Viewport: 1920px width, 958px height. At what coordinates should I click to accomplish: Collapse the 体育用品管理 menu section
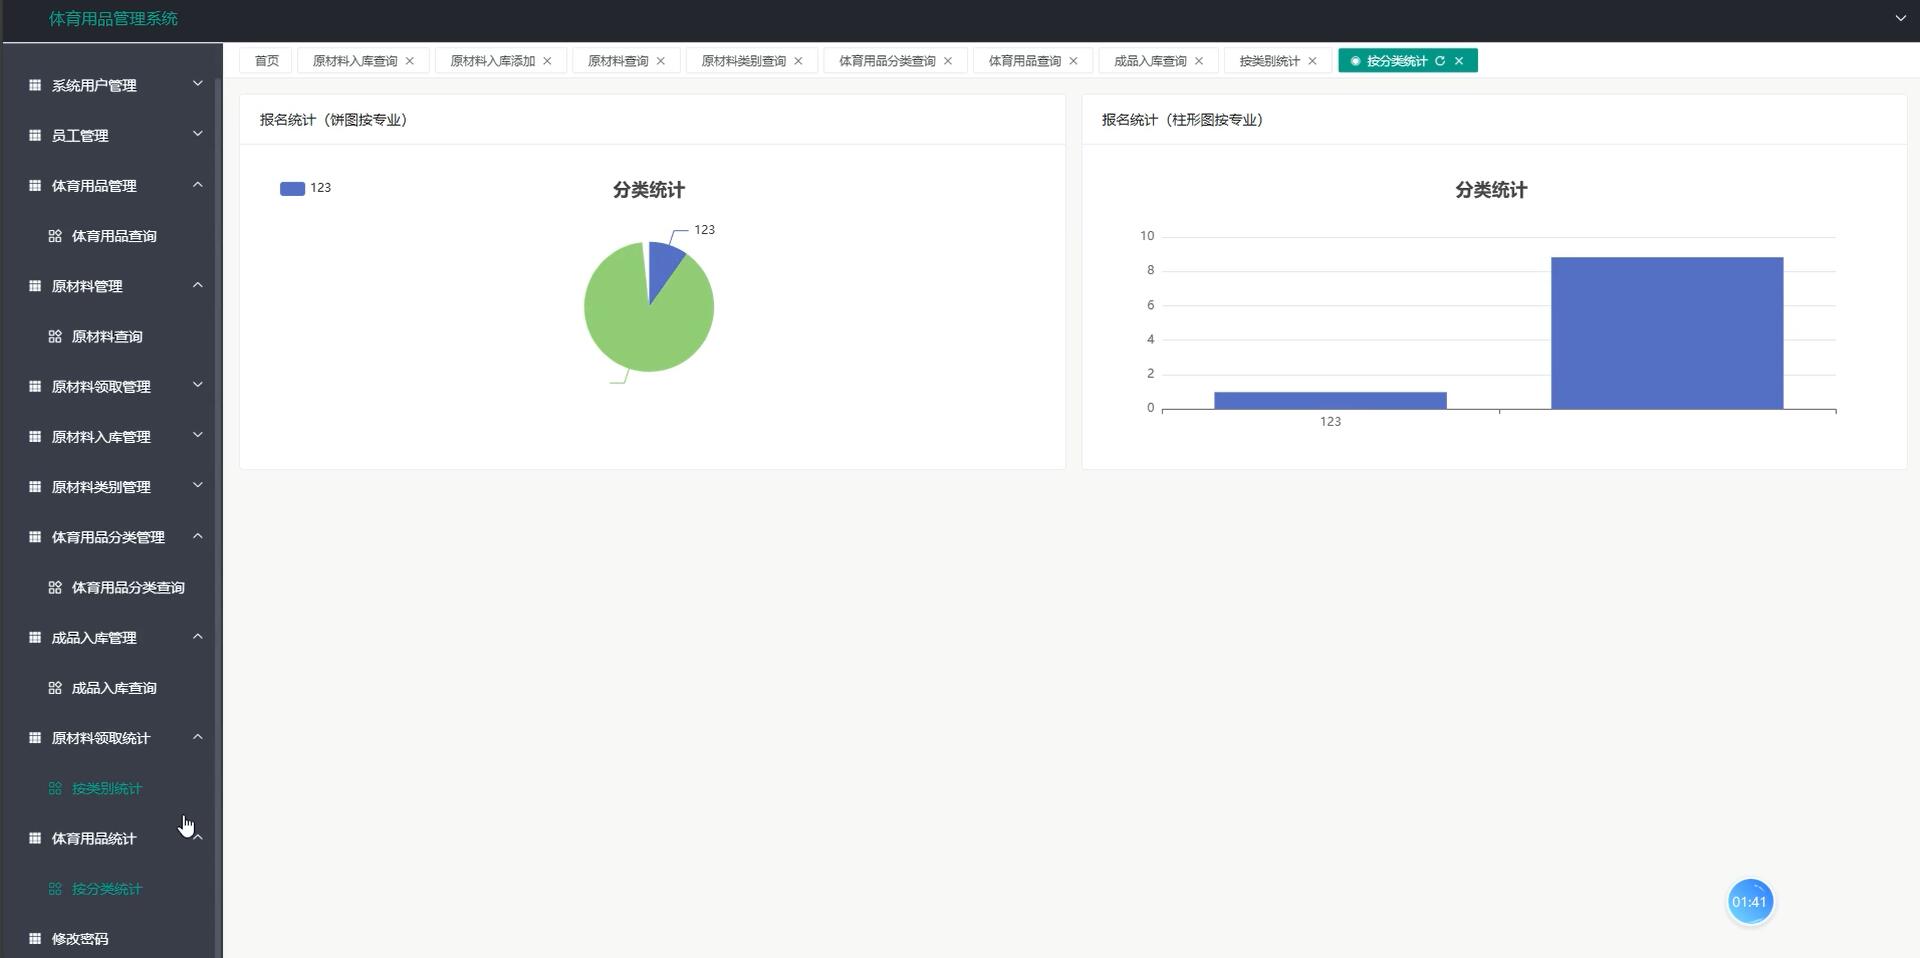(197, 185)
